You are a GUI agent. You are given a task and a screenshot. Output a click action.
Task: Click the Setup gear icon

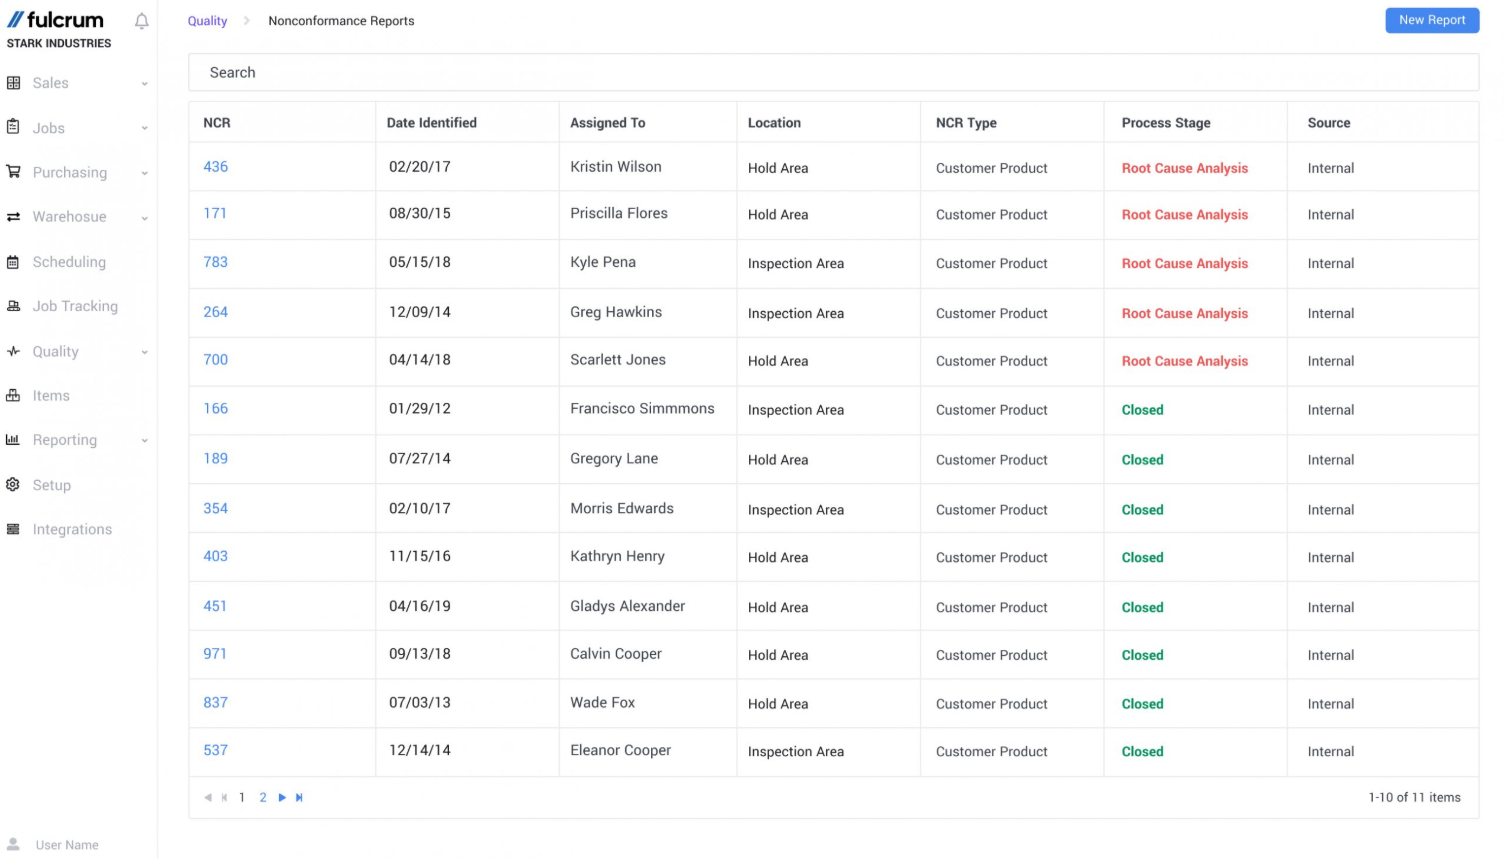coord(13,485)
